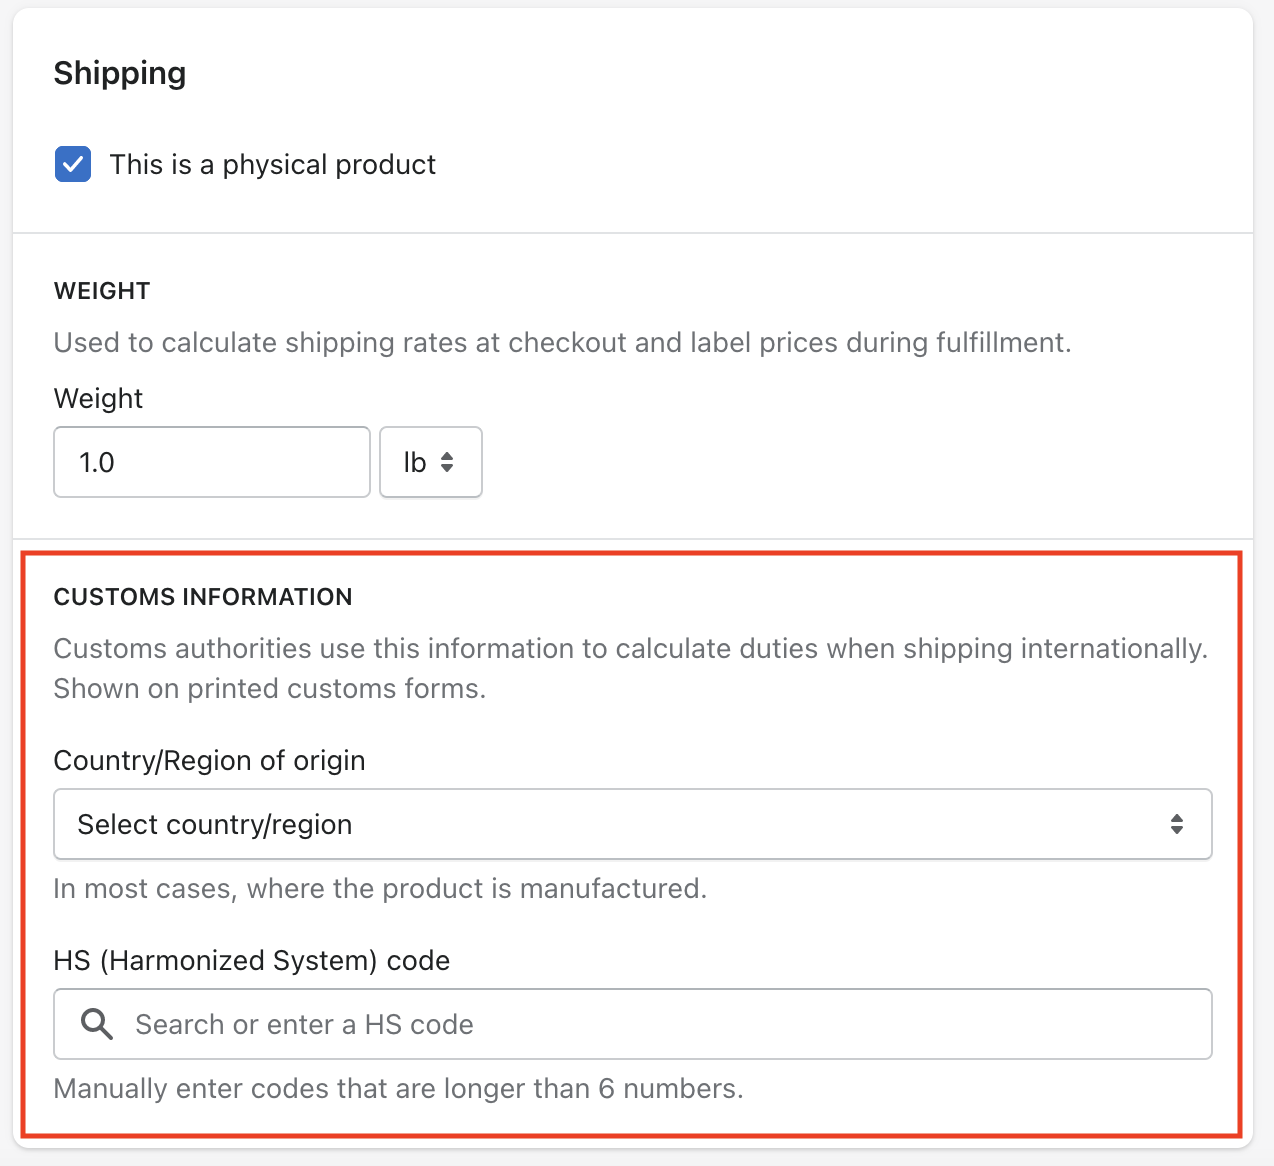Viewport: 1274px width, 1166px height.
Task: Click the Shipping section heading
Action: point(120,73)
